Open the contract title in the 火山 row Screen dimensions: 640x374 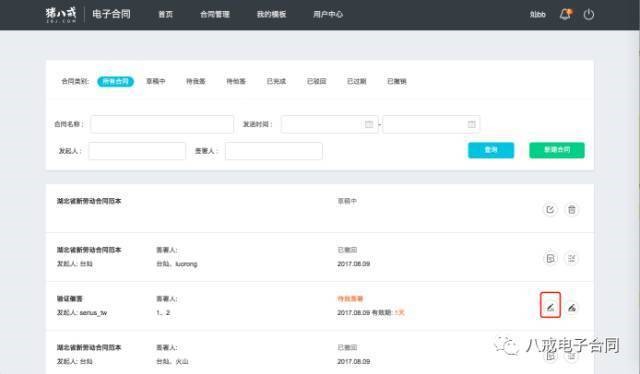89,347
